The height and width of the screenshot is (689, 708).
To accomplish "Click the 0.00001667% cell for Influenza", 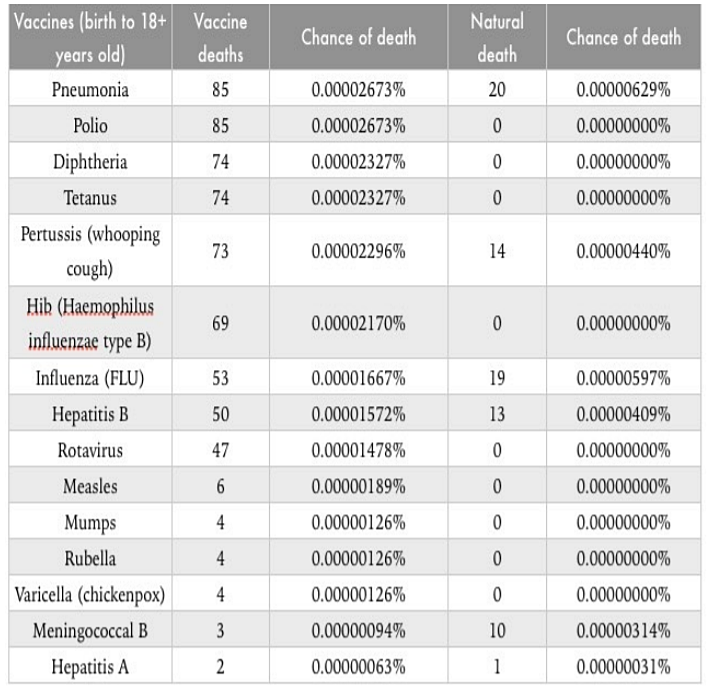I will [x=359, y=377].
